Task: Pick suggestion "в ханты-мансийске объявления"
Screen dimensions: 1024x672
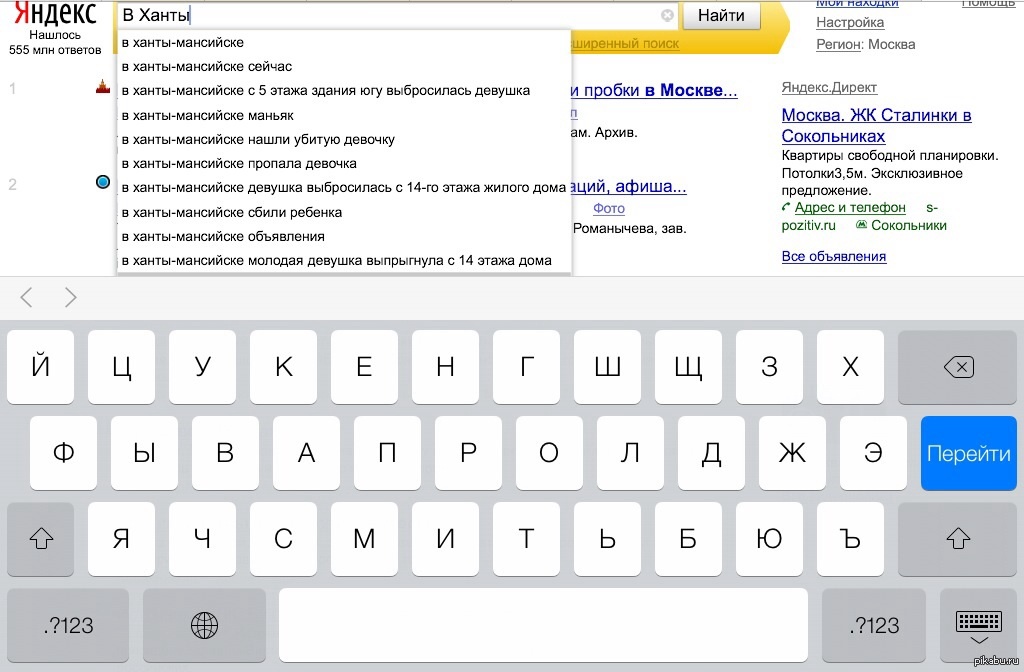Action: pyautogui.click(x=222, y=236)
